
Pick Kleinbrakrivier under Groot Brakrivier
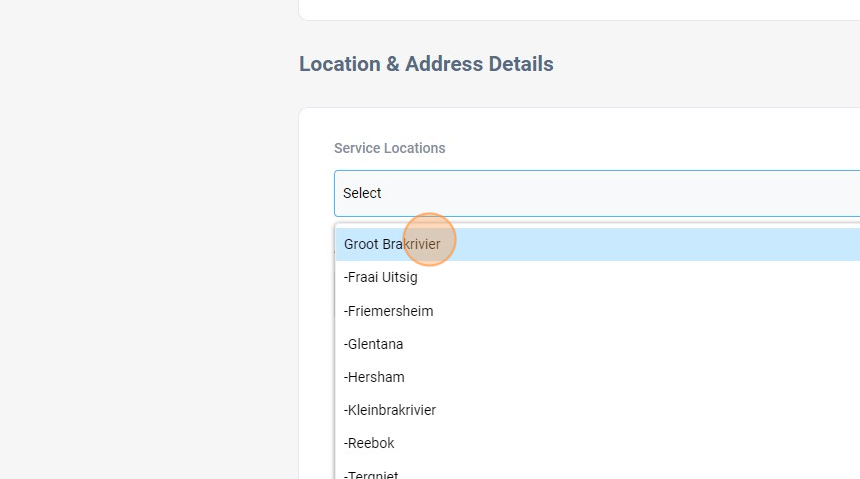390,410
